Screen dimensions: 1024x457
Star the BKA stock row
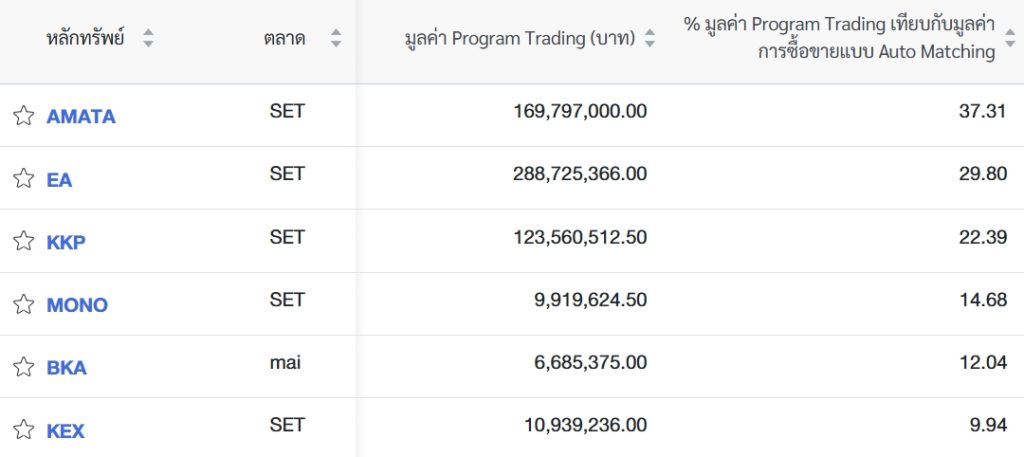[x=24, y=367]
